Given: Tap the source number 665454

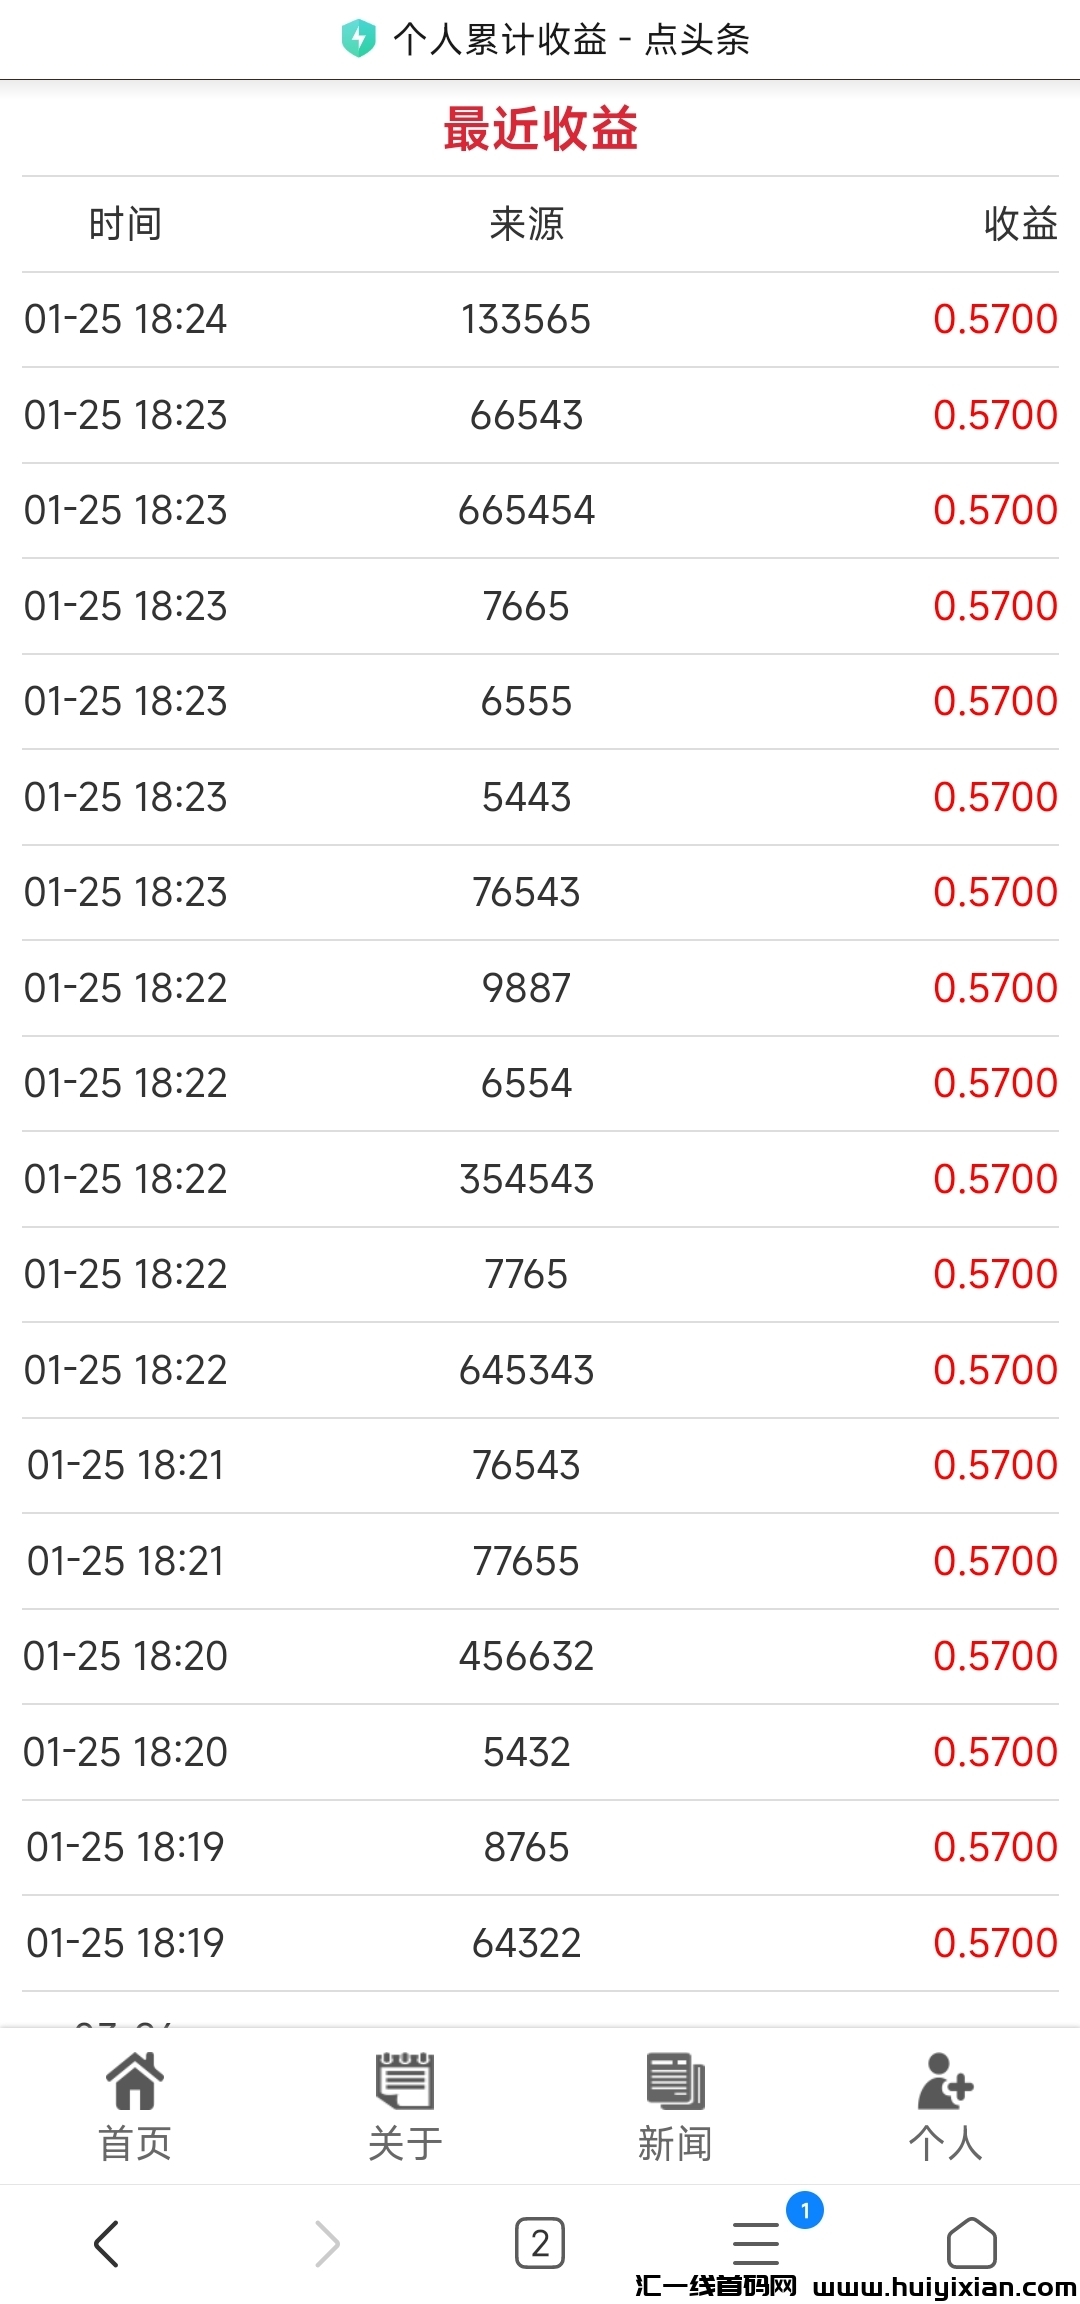Looking at the screenshot, I should (x=526, y=511).
